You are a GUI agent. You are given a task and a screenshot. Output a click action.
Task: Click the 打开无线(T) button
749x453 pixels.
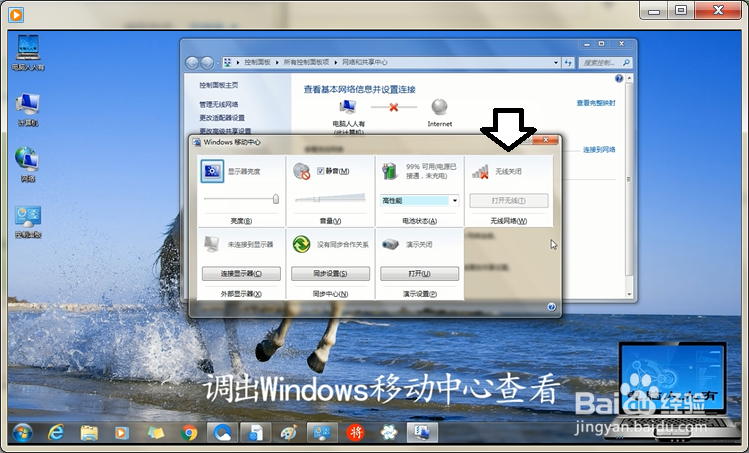pos(509,201)
